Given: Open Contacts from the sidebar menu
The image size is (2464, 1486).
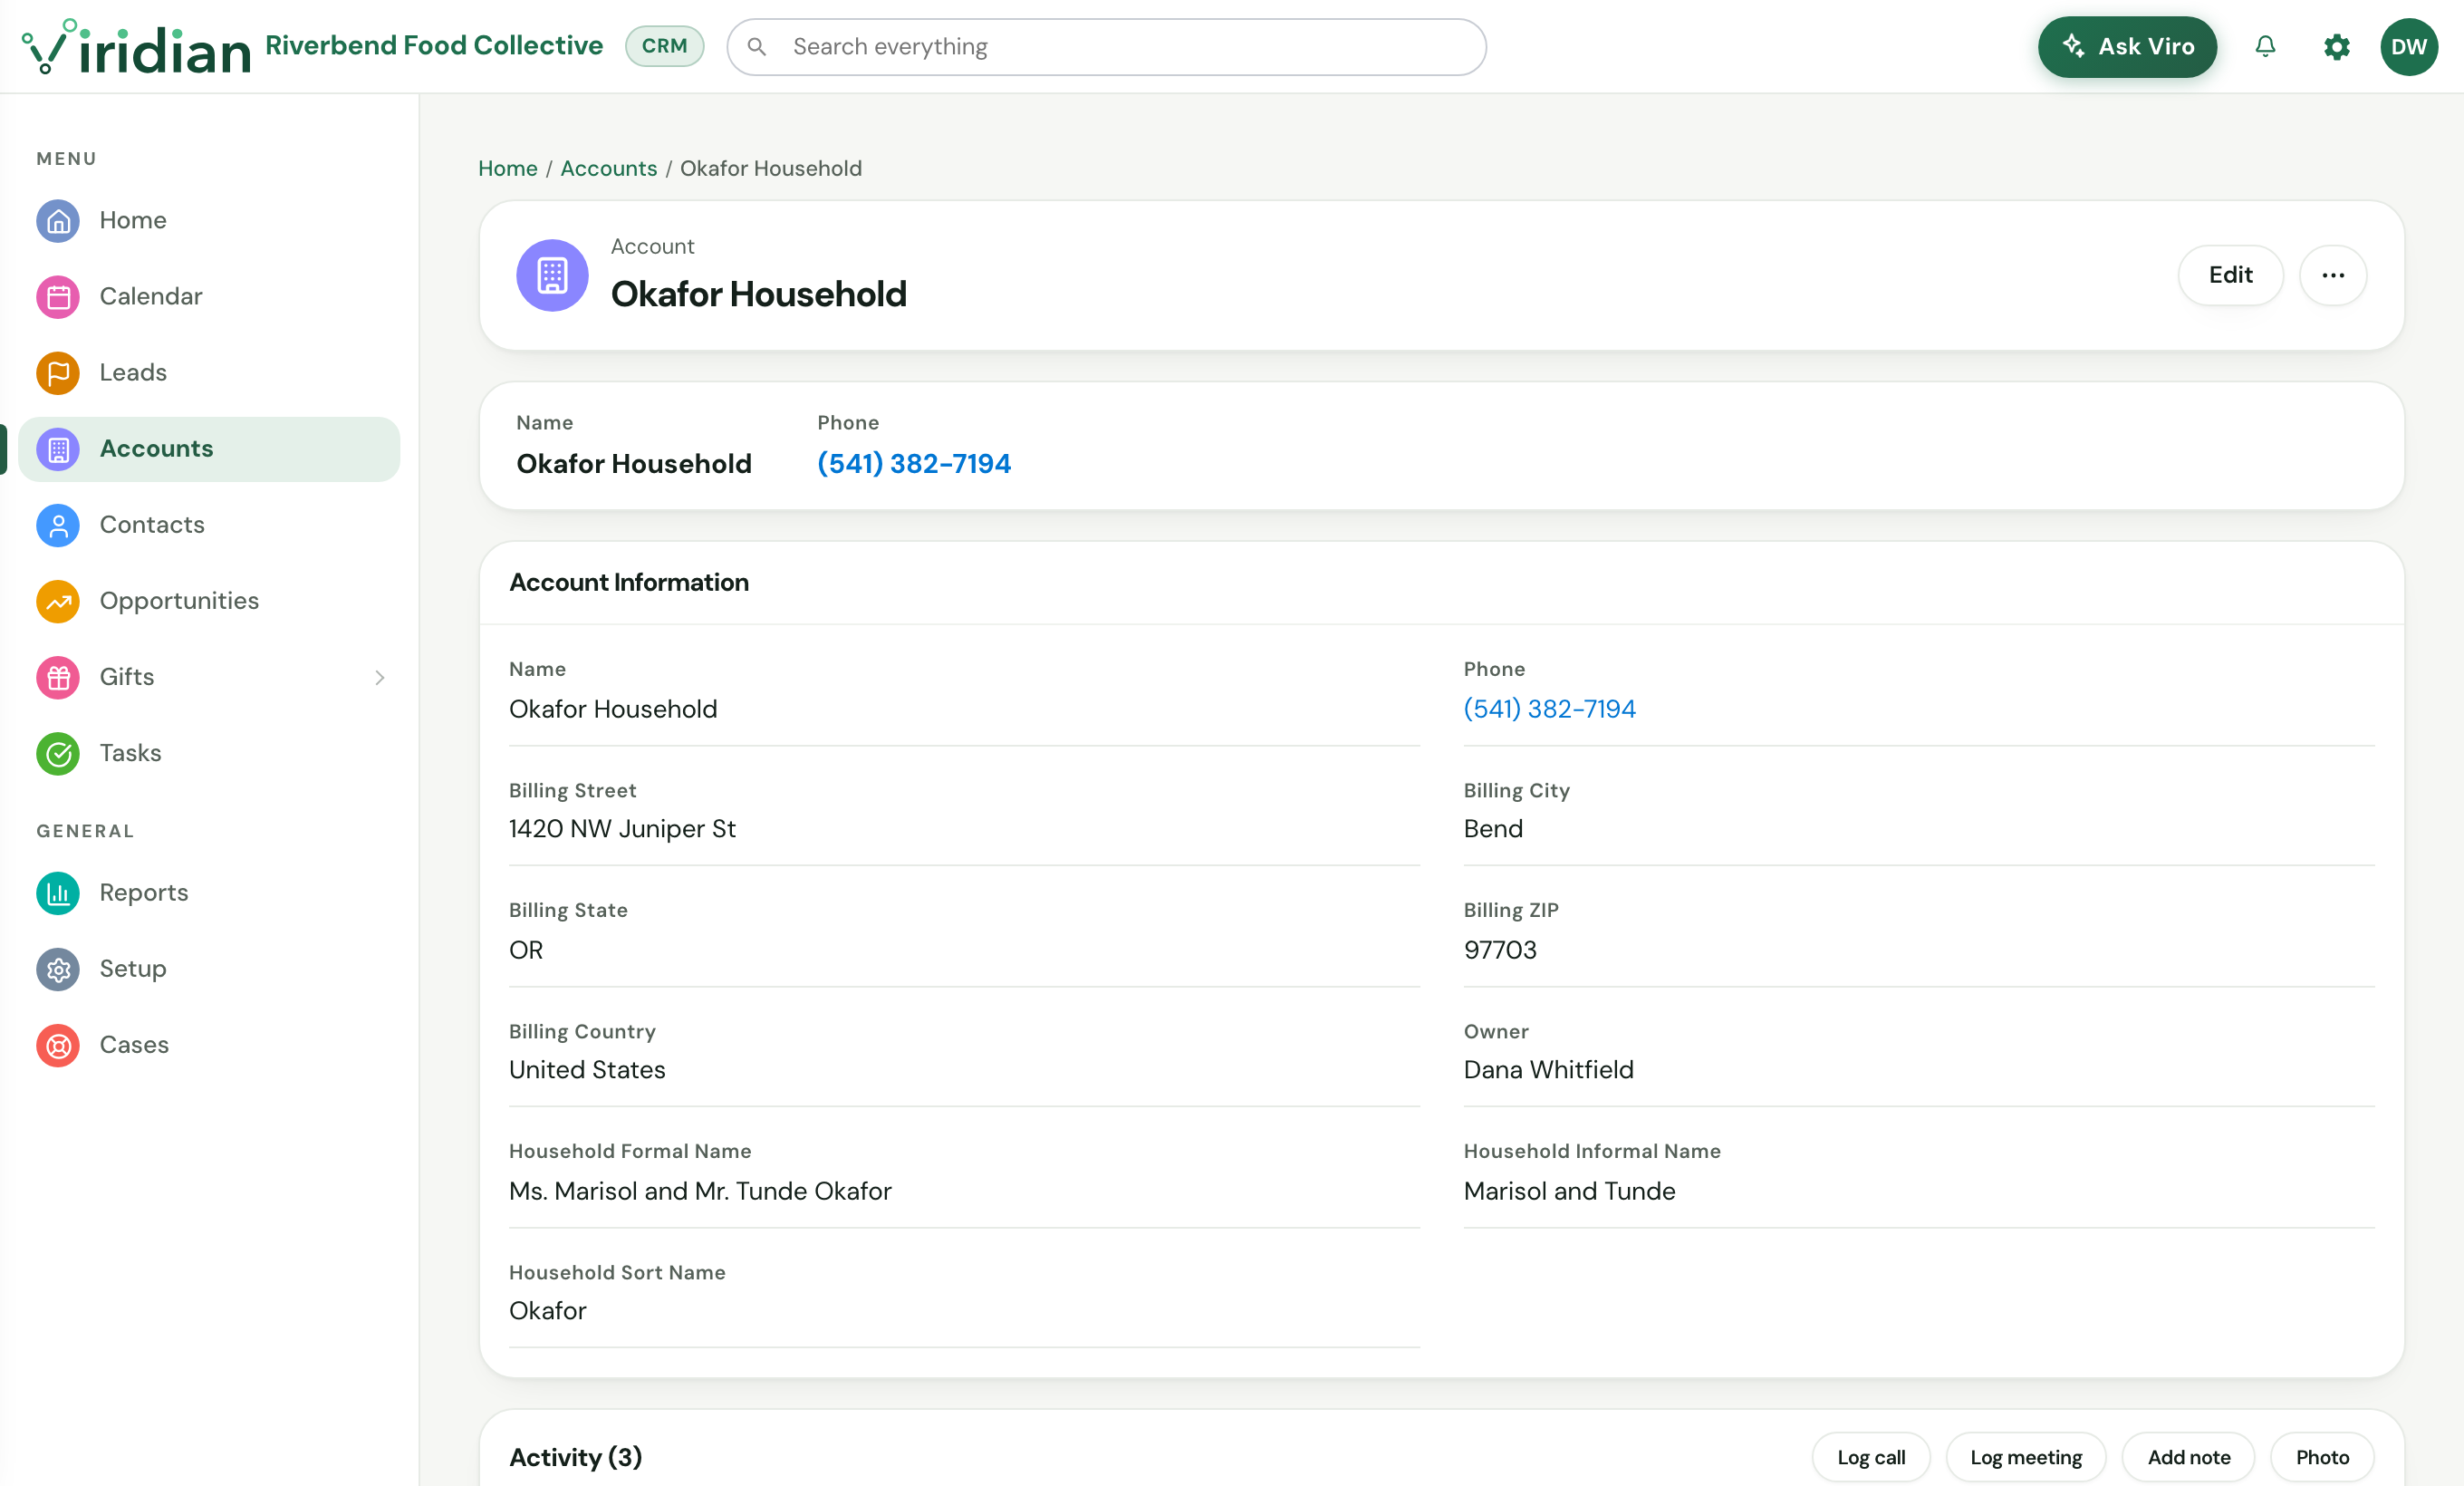Looking at the screenshot, I should pyautogui.click(x=209, y=525).
